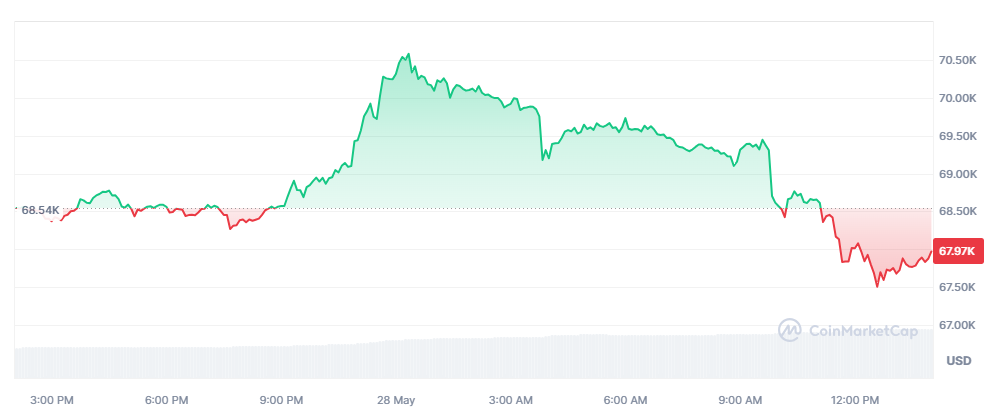The height and width of the screenshot is (419, 992).
Task: Select the 6:00 PM time axis label
Action: pyautogui.click(x=166, y=400)
